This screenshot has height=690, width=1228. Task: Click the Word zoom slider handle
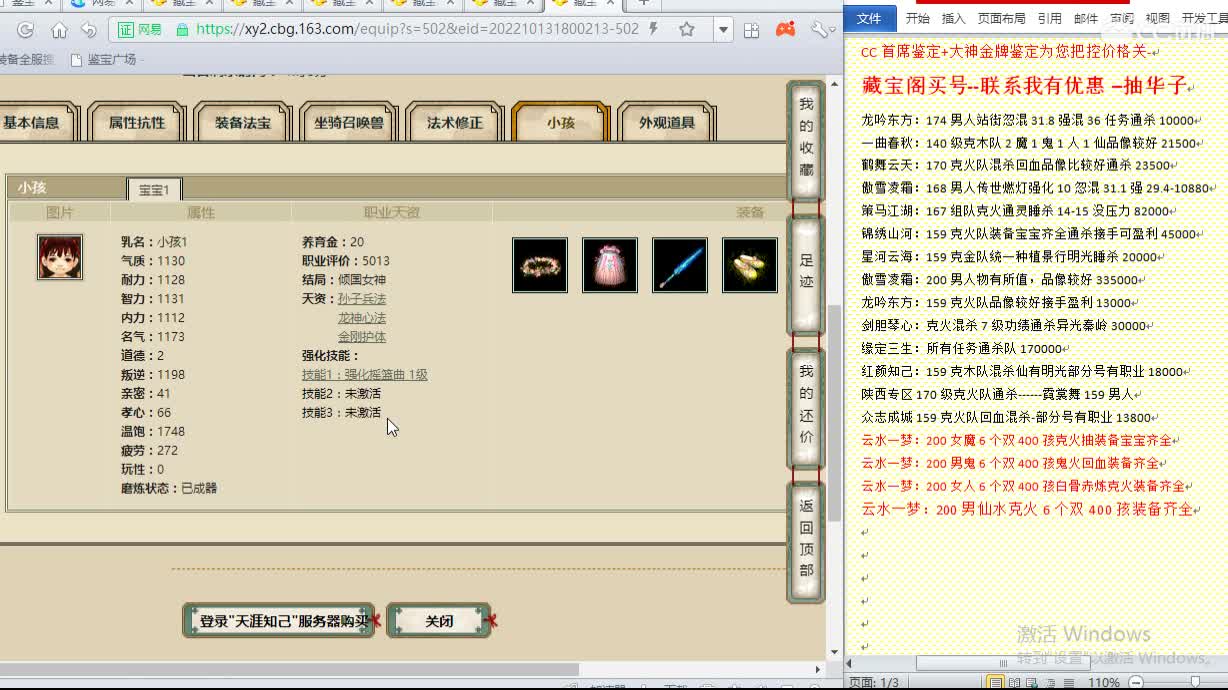[1195, 682]
